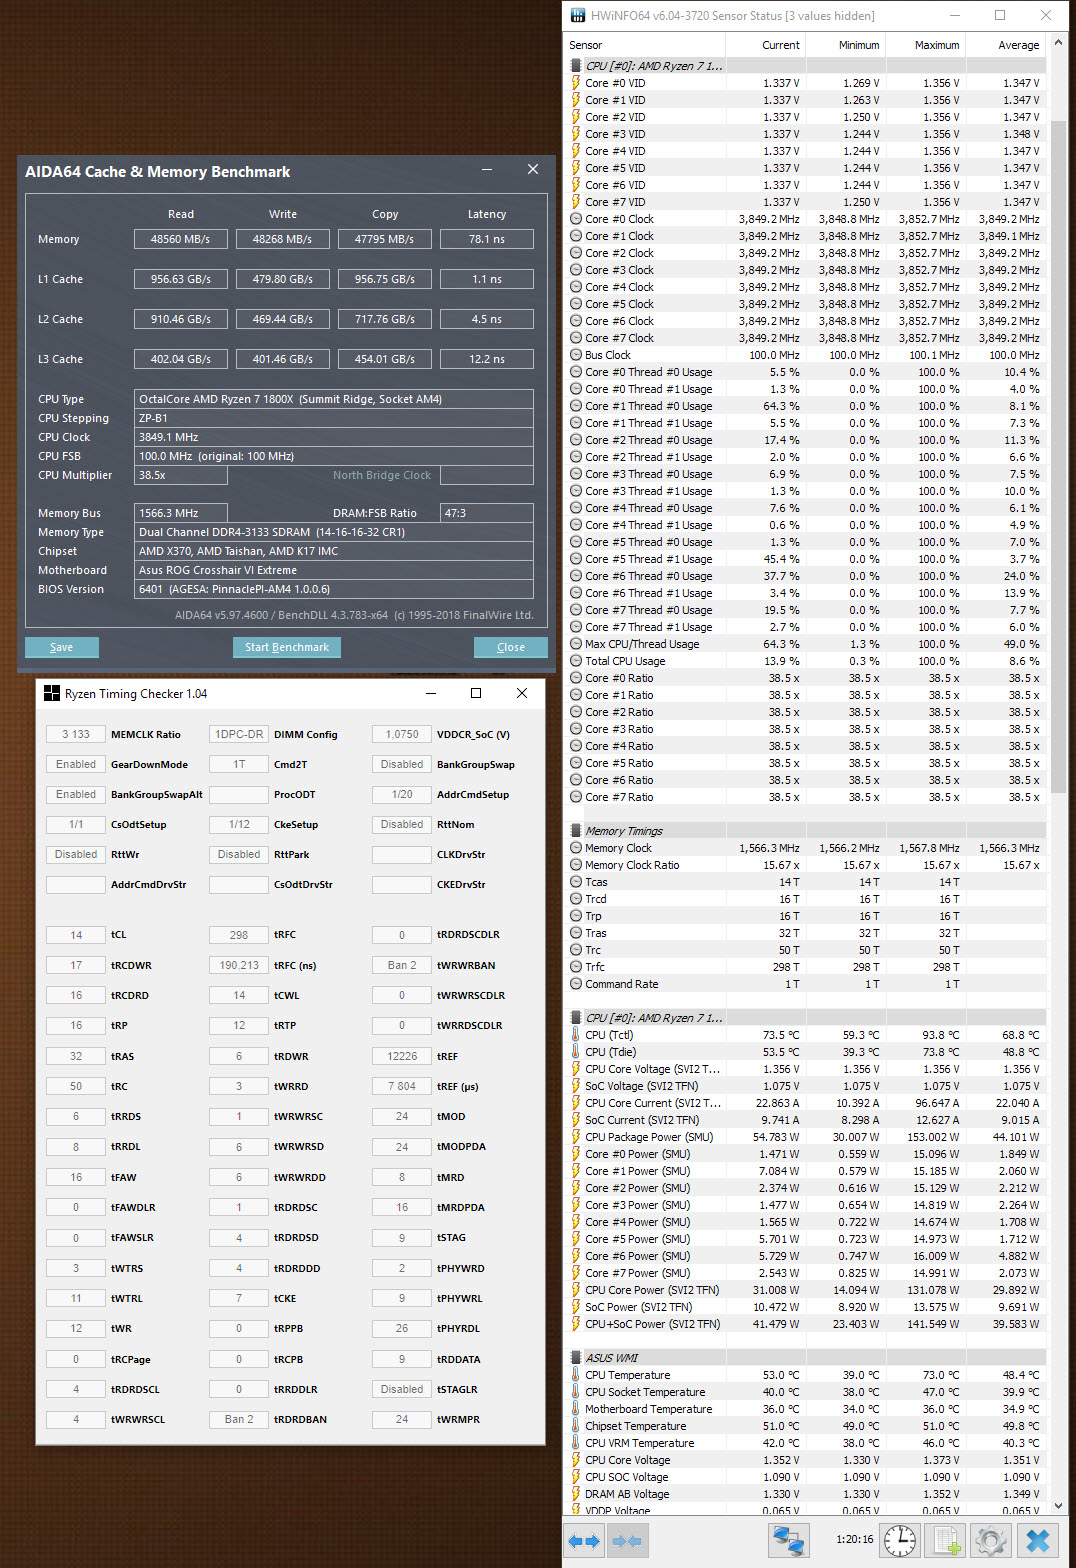The image size is (1076, 1568).
Task: Click the L3 Cache Copy 454.01 GB/s field
Action: pos(385,359)
